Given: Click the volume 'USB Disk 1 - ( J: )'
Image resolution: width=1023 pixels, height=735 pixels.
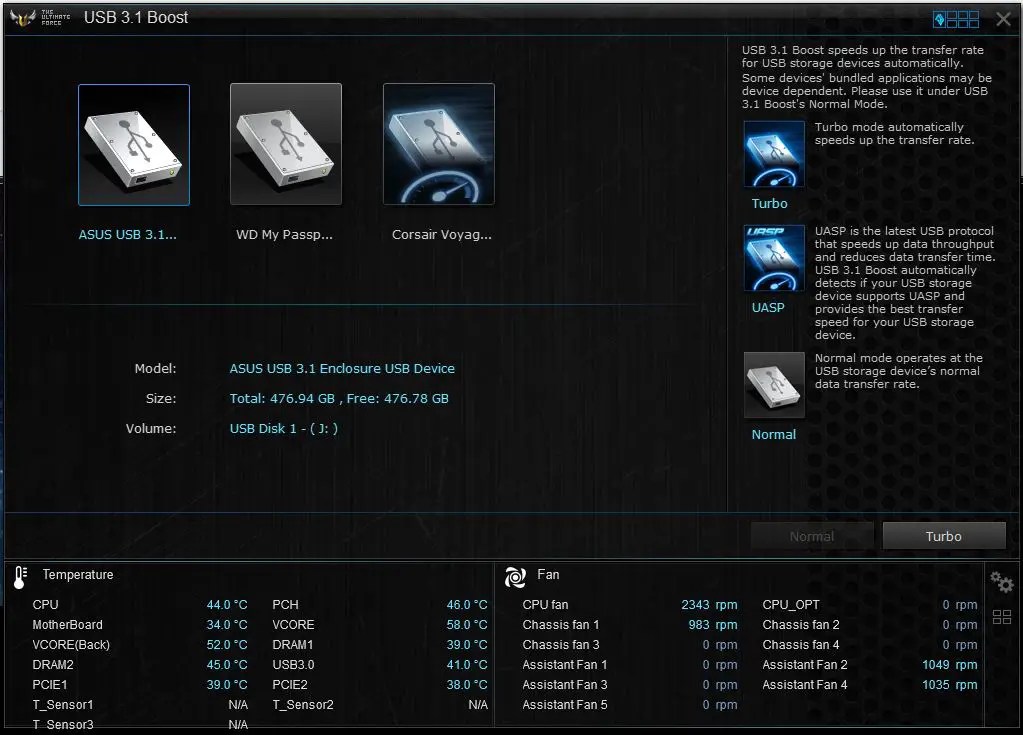Looking at the screenshot, I should [284, 428].
